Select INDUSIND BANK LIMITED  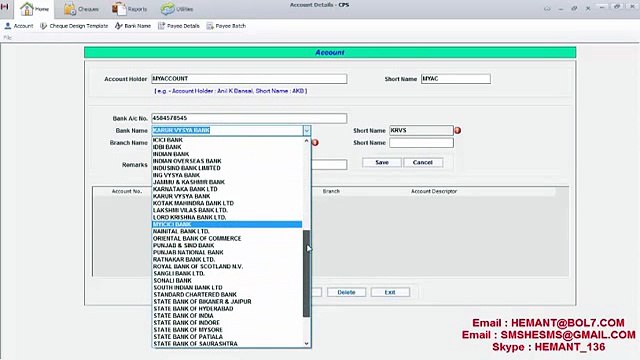click(227, 168)
